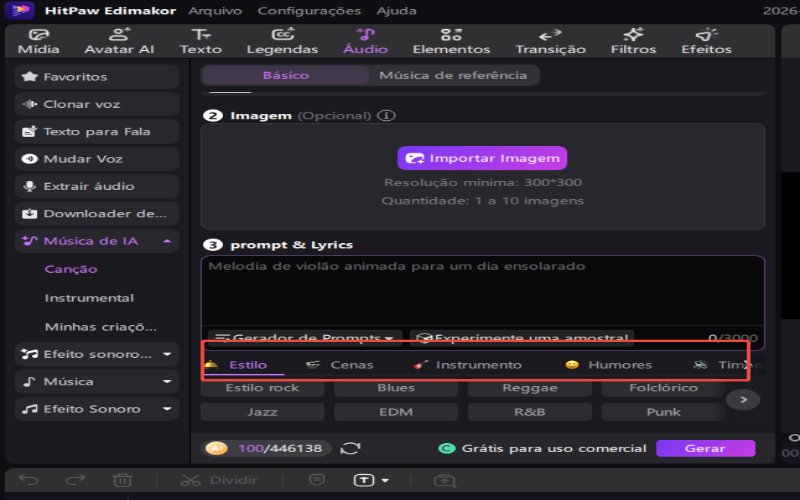Open Favoritos in the sidebar
This screenshot has height=500, width=800.
click(97, 77)
